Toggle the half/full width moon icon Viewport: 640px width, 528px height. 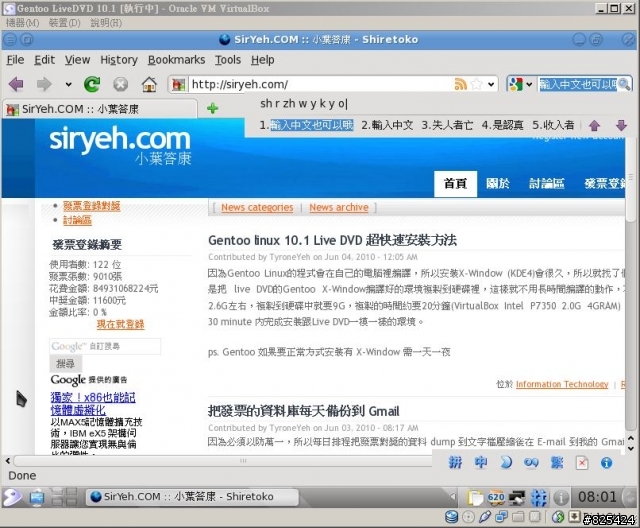pyautogui.click(x=506, y=463)
